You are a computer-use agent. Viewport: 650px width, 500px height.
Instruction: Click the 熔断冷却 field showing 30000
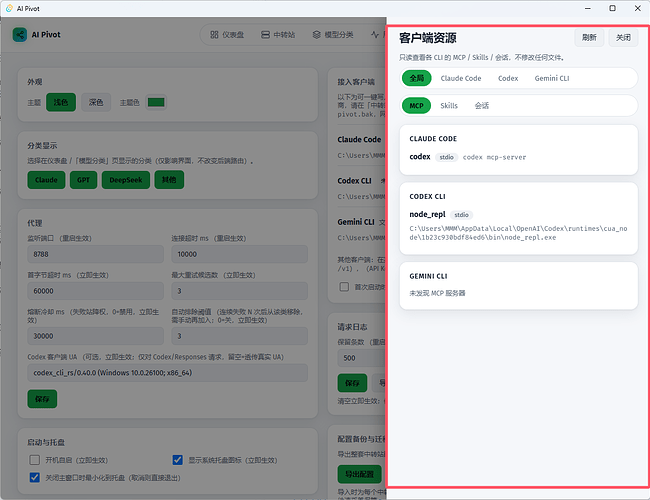click(x=96, y=336)
